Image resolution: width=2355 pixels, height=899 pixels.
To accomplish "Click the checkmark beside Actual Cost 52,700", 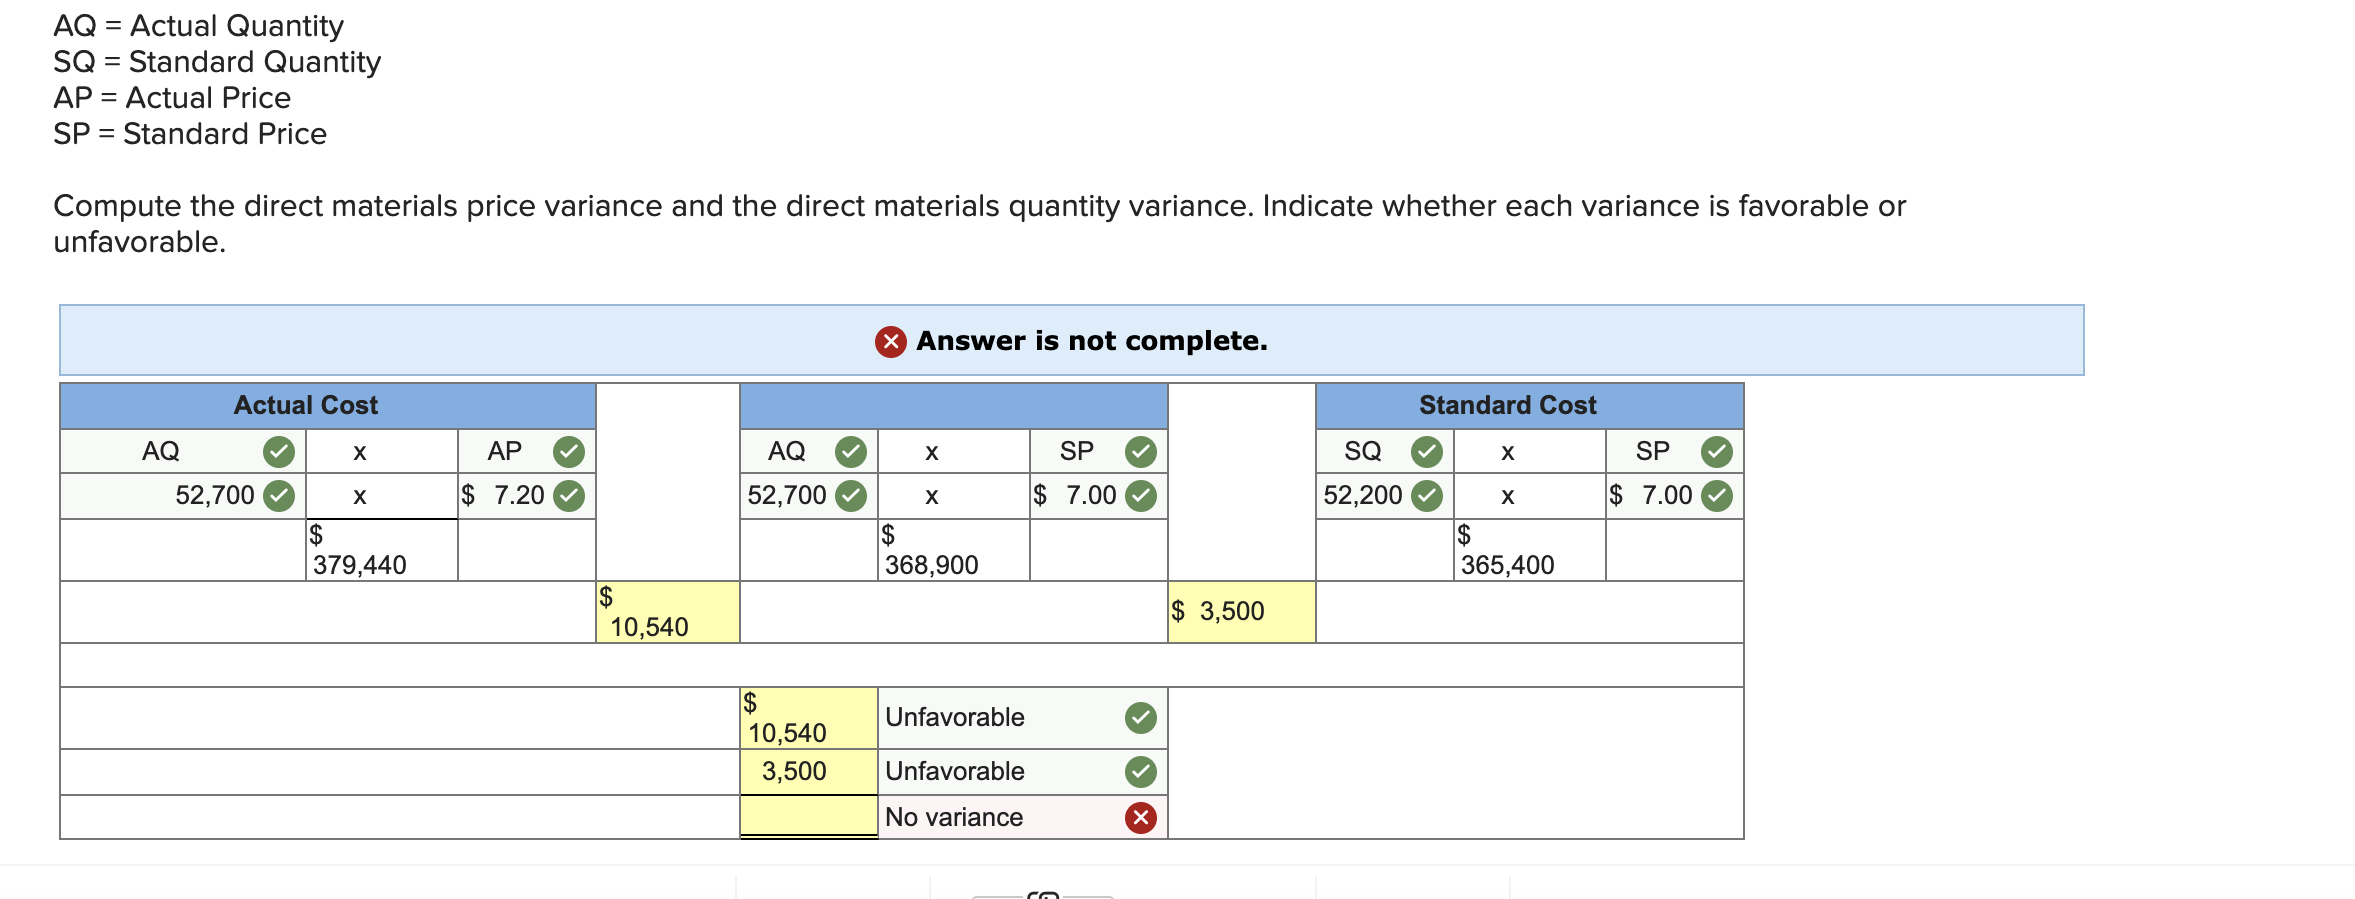I will pyautogui.click(x=279, y=496).
